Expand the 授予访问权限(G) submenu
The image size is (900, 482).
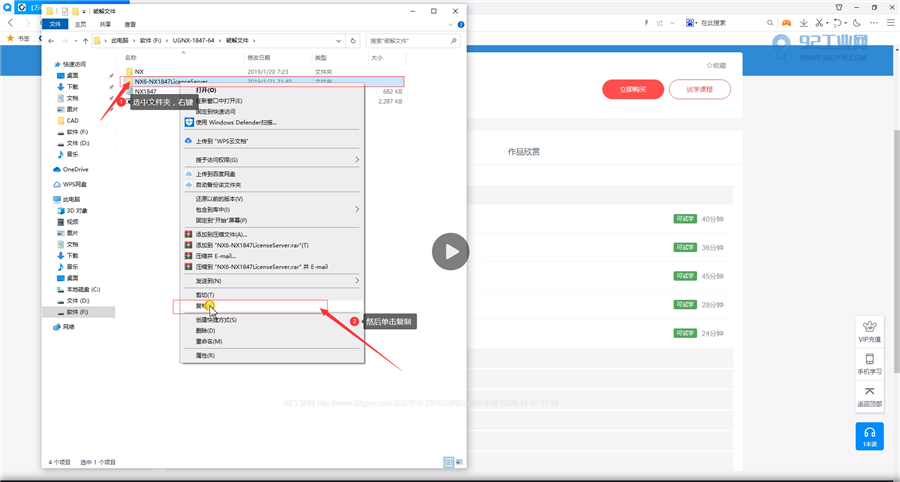tap(356, 160)
